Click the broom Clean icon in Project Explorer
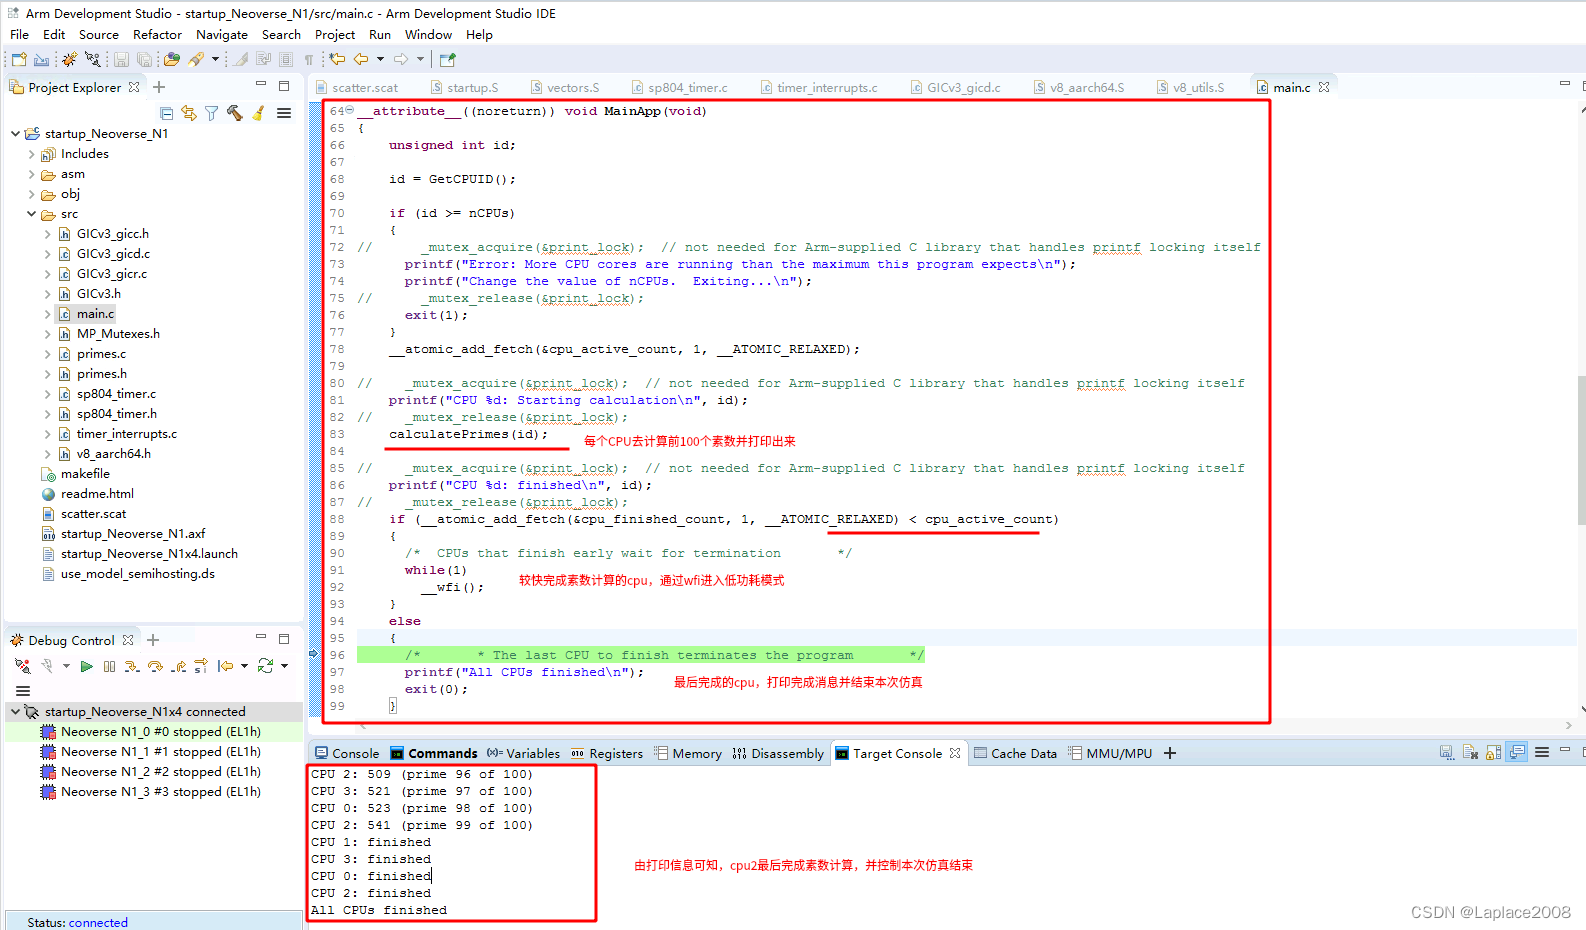 (x=259, y=113)
